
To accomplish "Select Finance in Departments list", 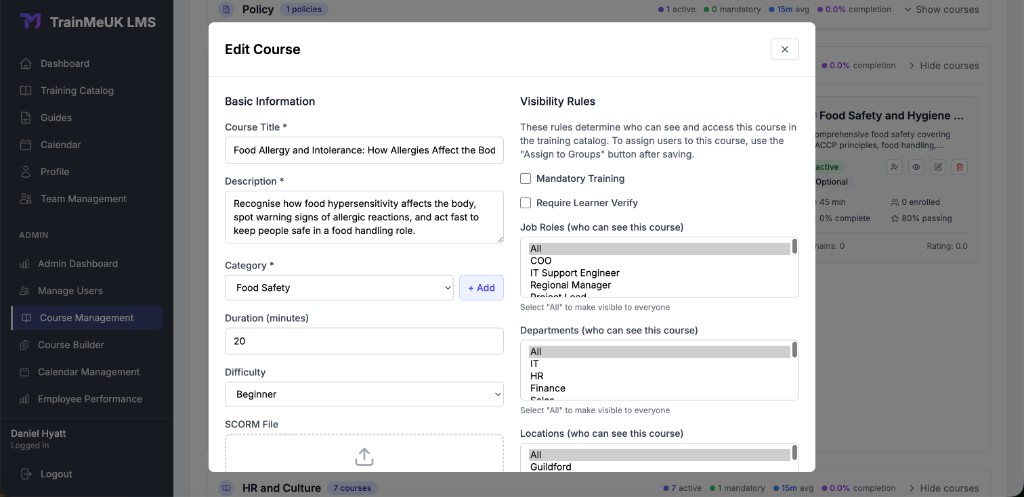I will coord(660,389).
